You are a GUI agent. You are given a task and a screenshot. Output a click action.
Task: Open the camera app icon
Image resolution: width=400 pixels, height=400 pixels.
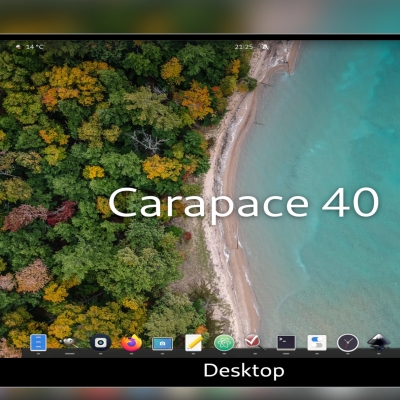coord(101,343)
